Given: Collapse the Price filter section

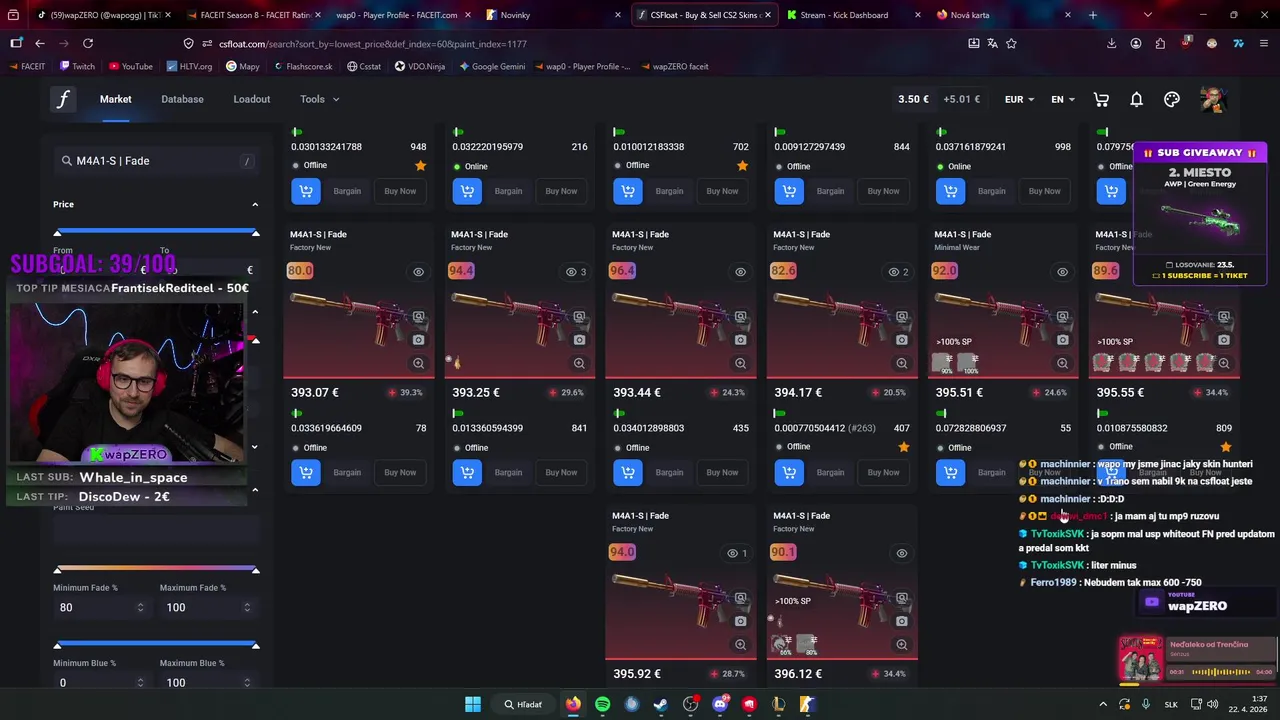Looking at the screenshot, I should coord(255,204).
